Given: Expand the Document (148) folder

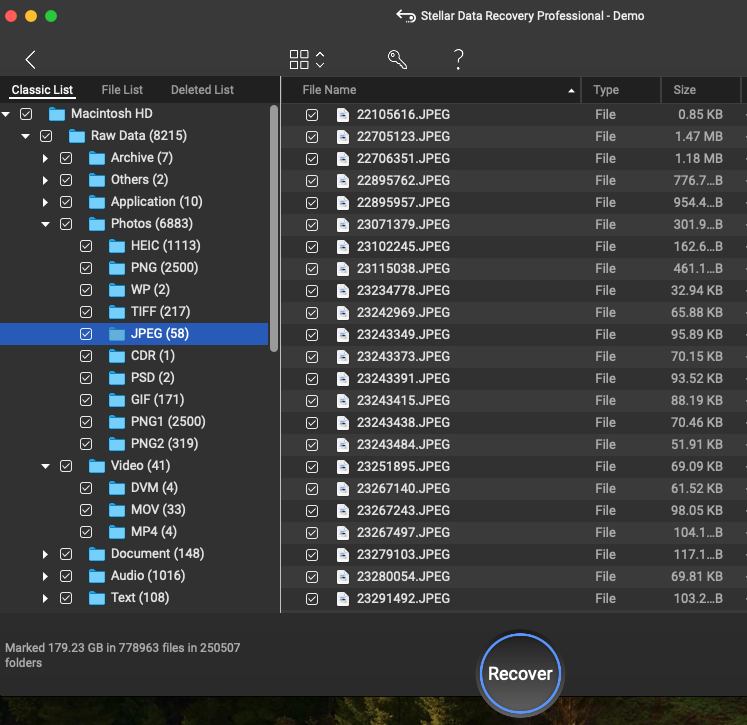Looking at the screenshot, I should (45, 554).
